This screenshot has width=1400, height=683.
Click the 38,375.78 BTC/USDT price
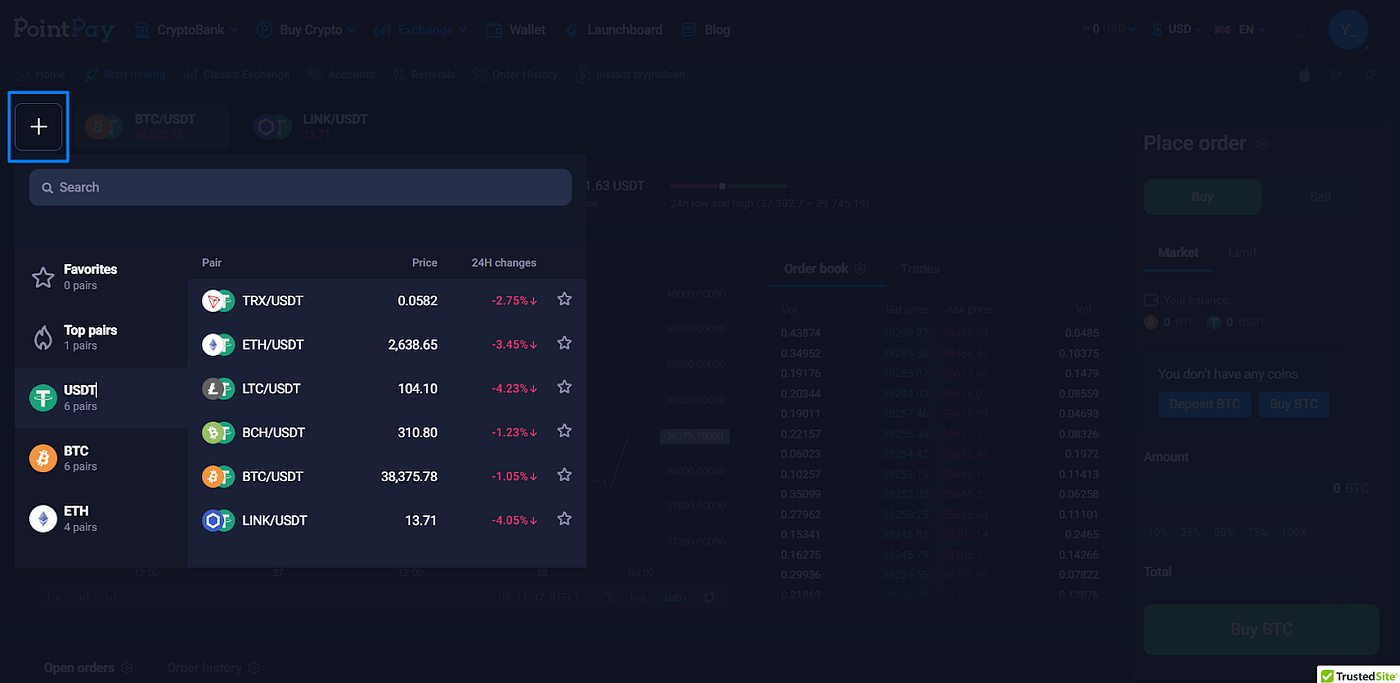pyautogui.click(x=409, y=476)
